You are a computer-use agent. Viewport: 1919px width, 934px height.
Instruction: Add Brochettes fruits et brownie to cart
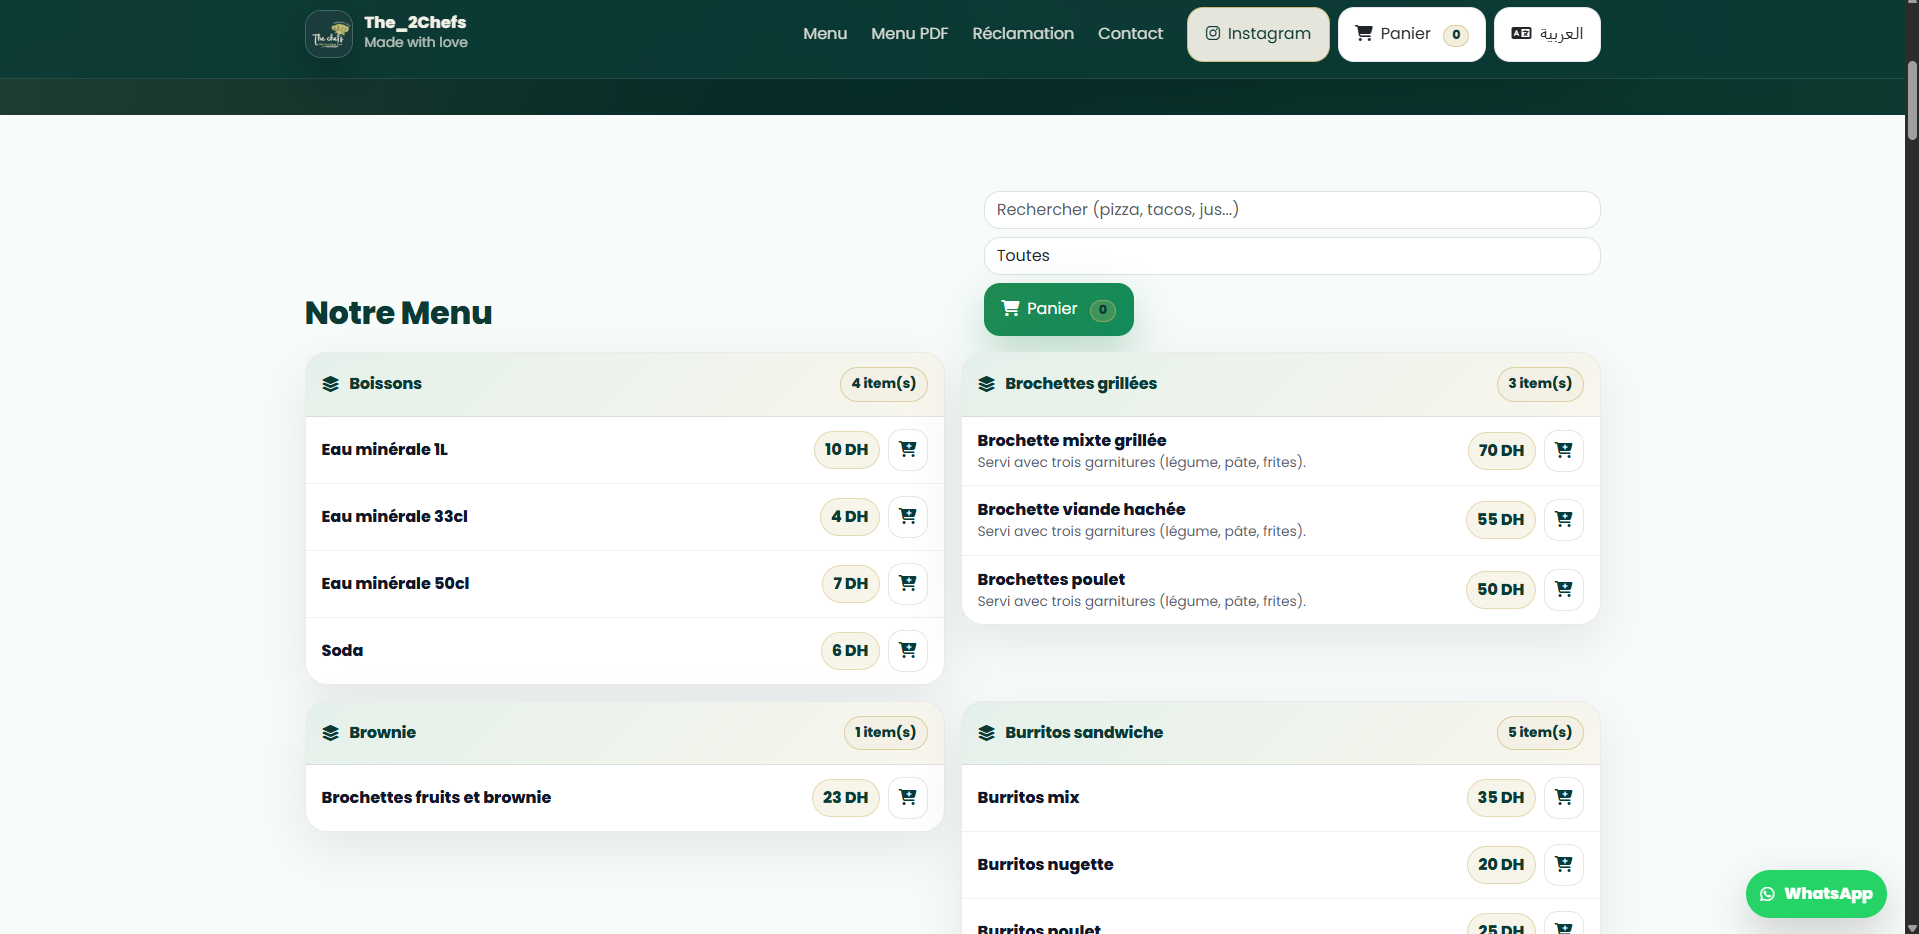coord(907,798)
